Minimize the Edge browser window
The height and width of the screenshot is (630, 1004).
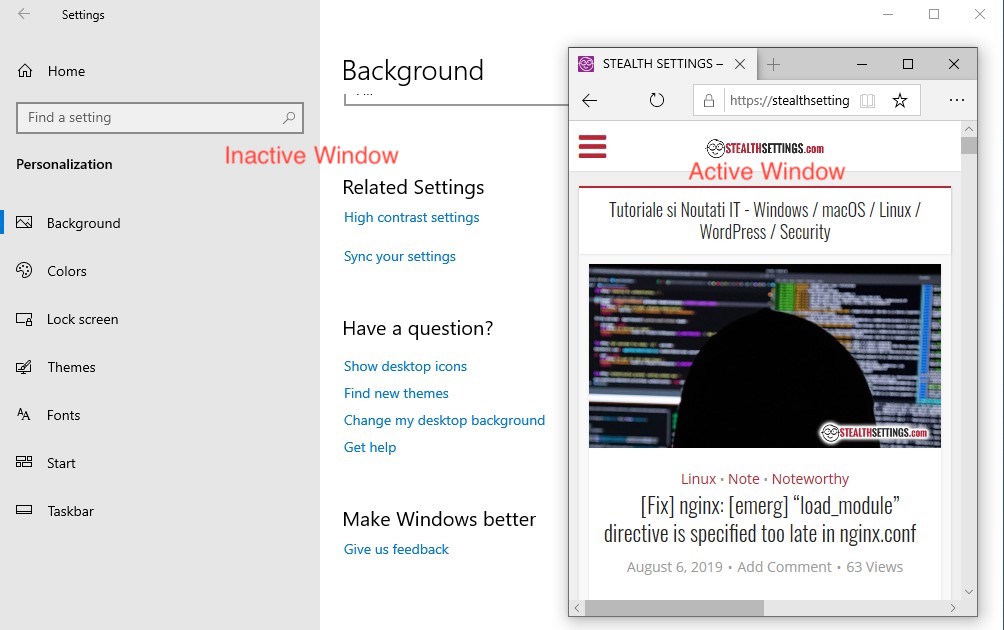[862, 64]
